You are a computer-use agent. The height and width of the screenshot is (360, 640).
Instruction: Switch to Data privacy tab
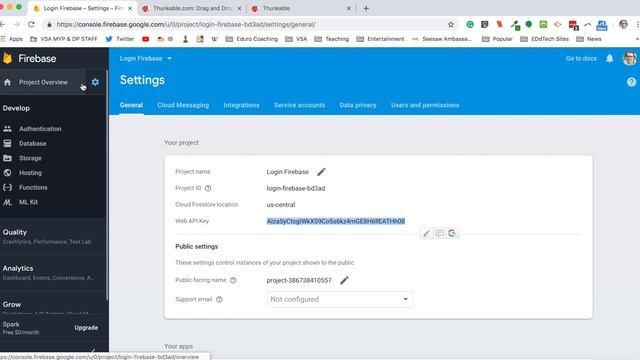pyautogui.click(x=358, y=105)
